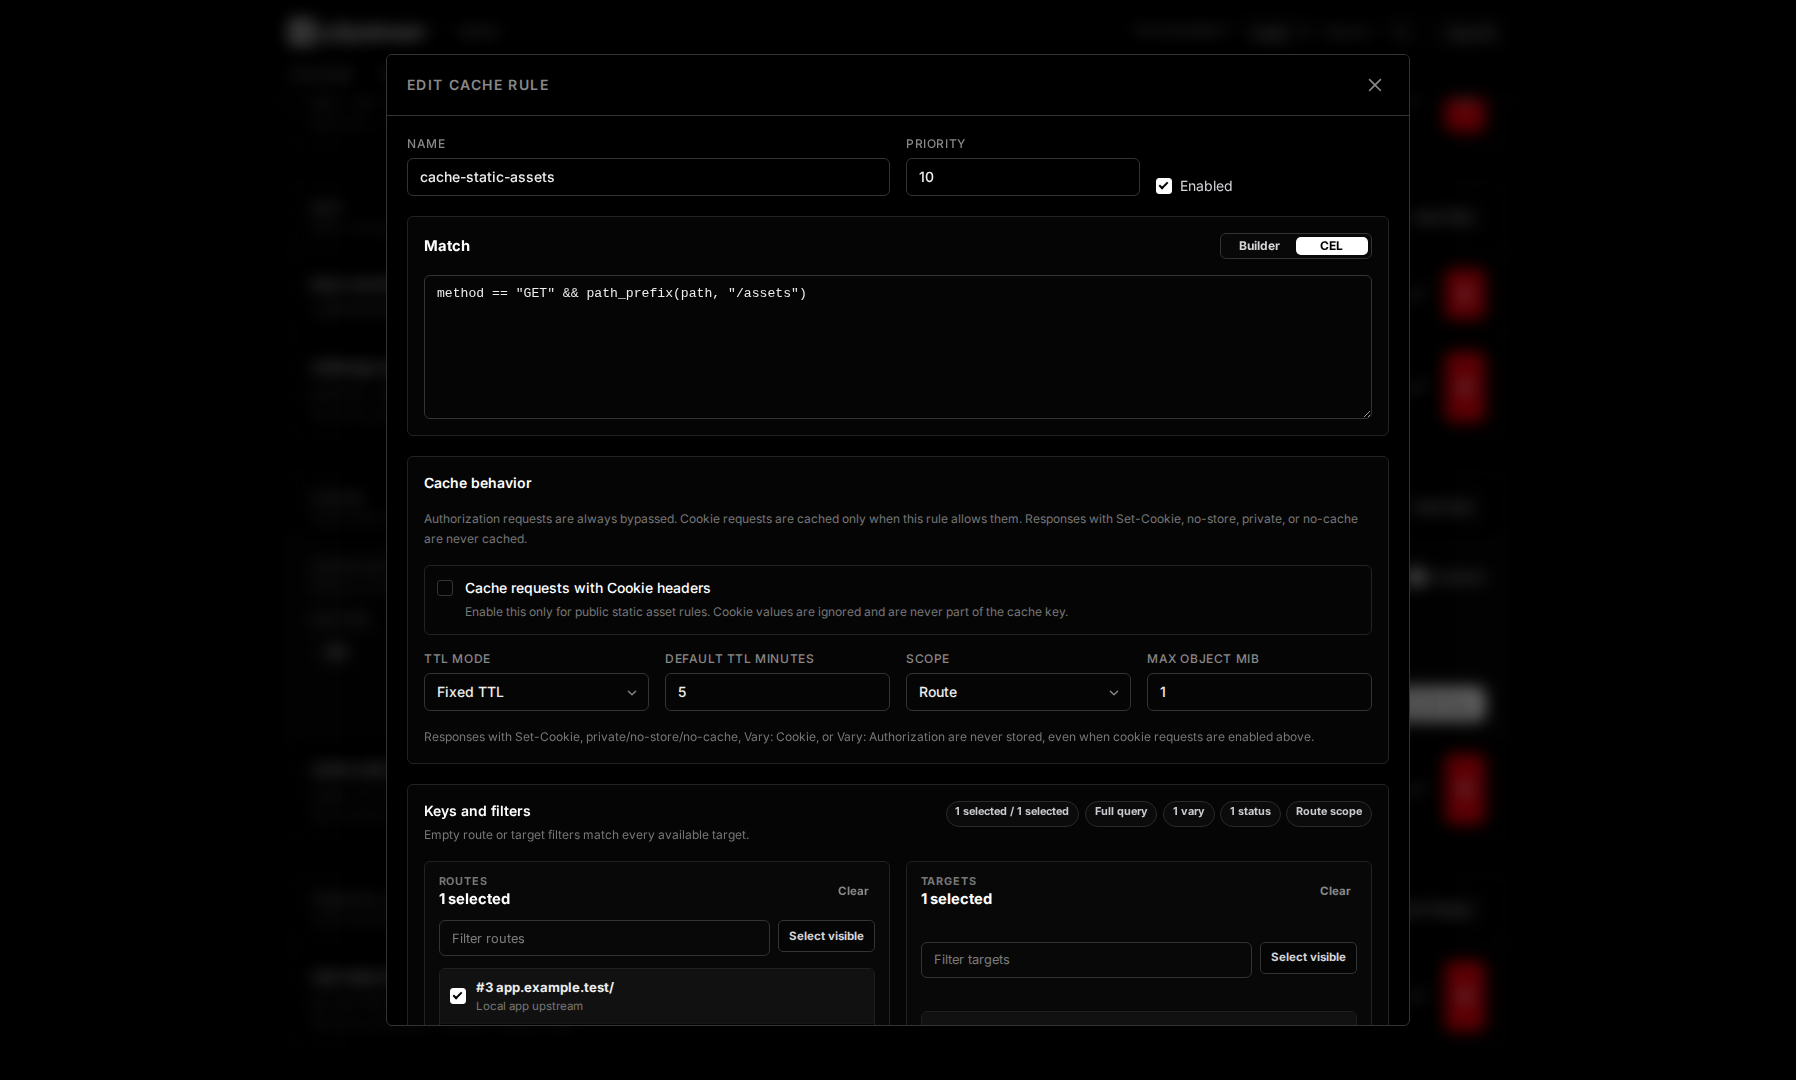Click the '#3 app.example.test/' route label
This screenshot has height=1080, width=1796.
[x=545, y=987]
